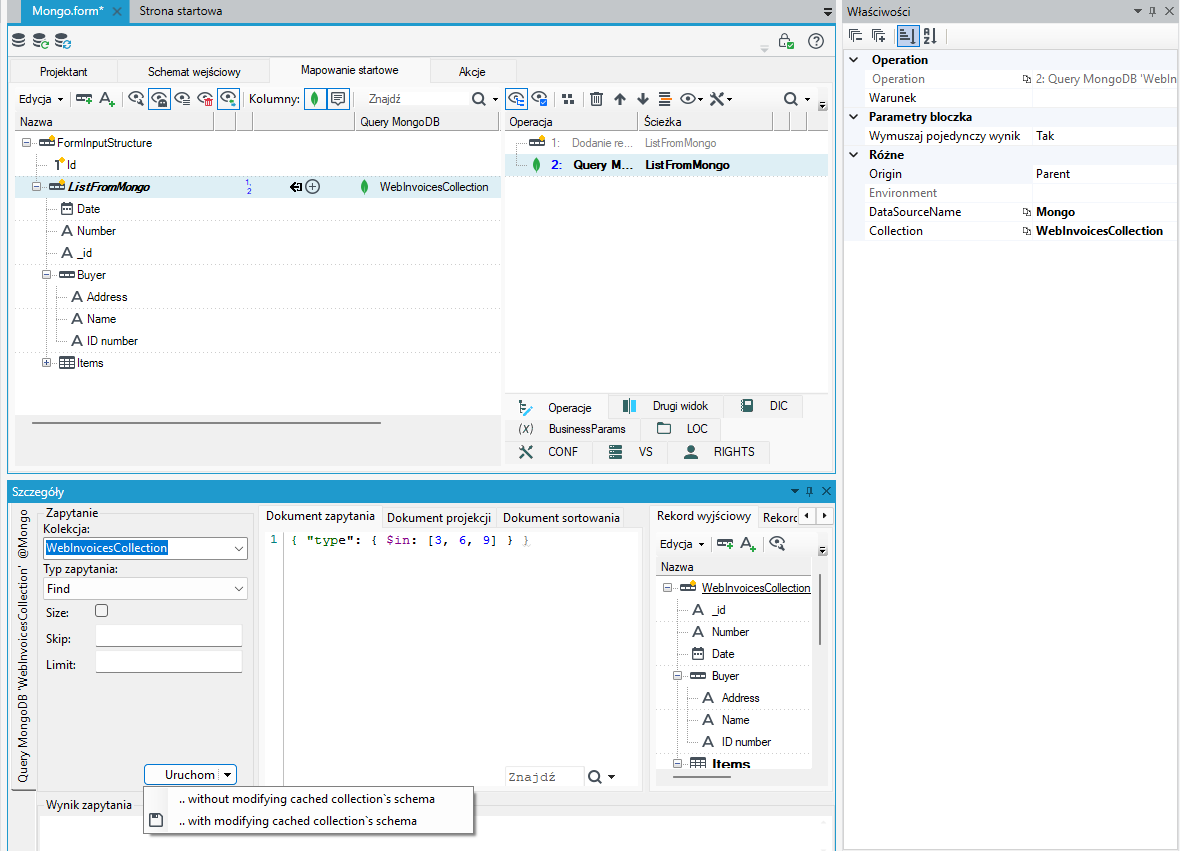
Task: Click the collapse all categories icon in Właściwości
Action: point(856,35)
